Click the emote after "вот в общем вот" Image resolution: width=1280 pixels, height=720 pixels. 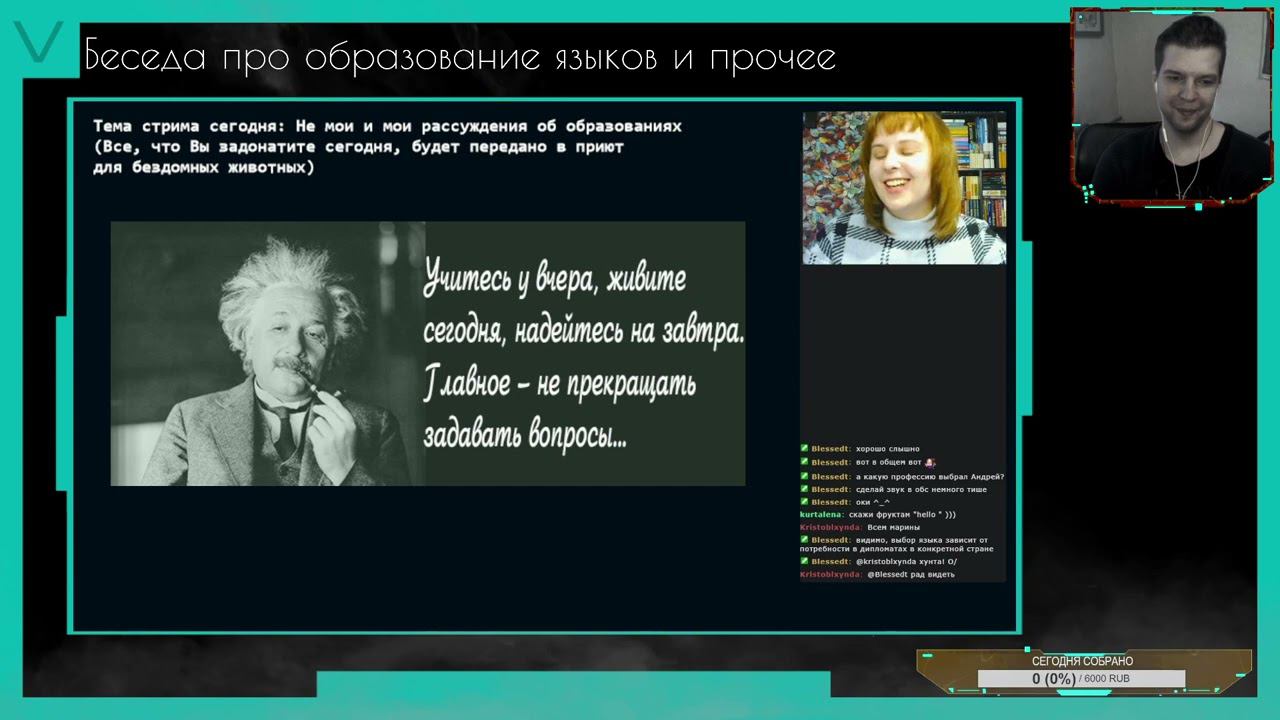[x=930, y=462]
